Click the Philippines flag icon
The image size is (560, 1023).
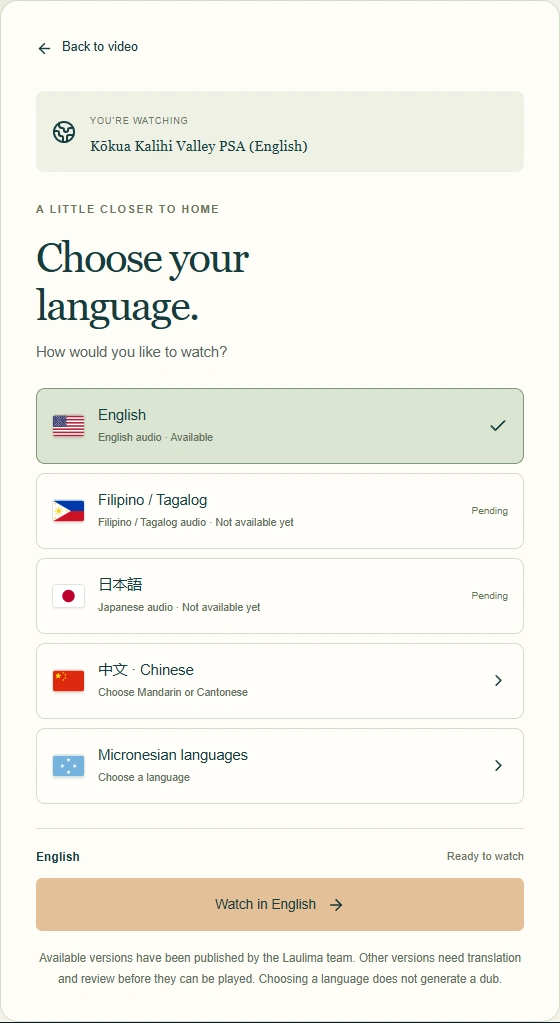pos(69,511)
